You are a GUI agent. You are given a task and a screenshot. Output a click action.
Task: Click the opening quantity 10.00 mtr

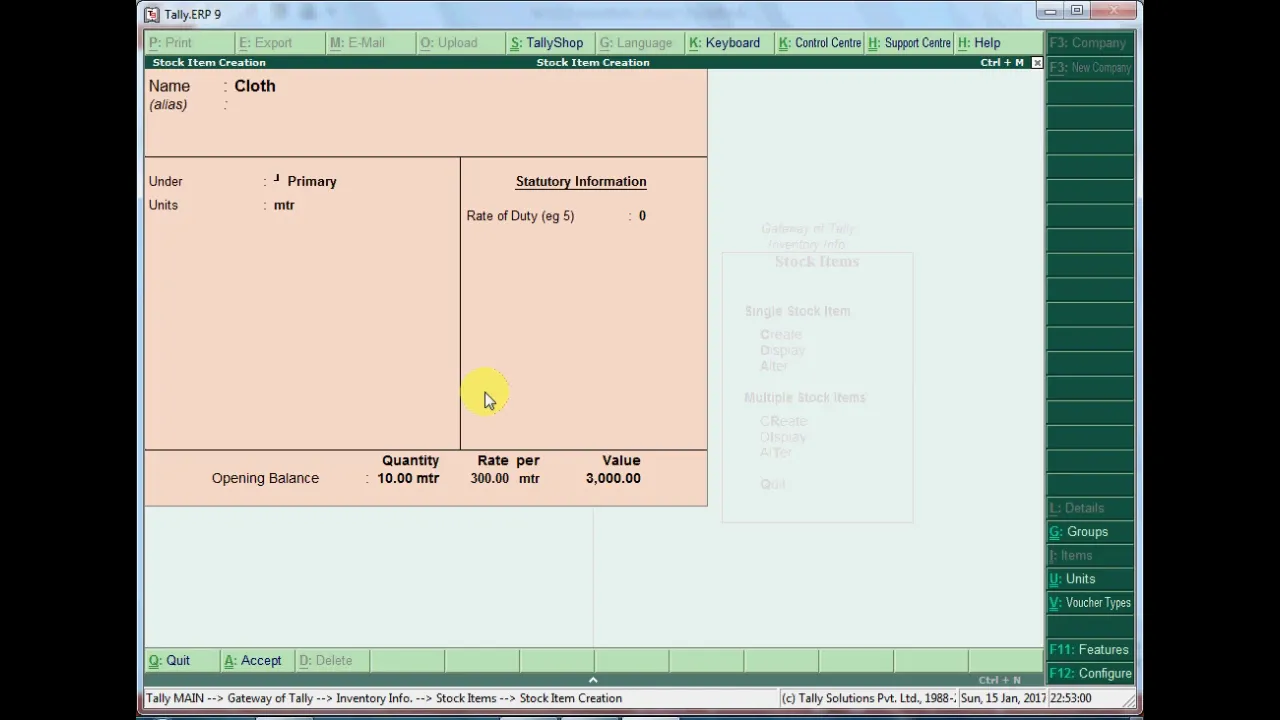(408, 478)
